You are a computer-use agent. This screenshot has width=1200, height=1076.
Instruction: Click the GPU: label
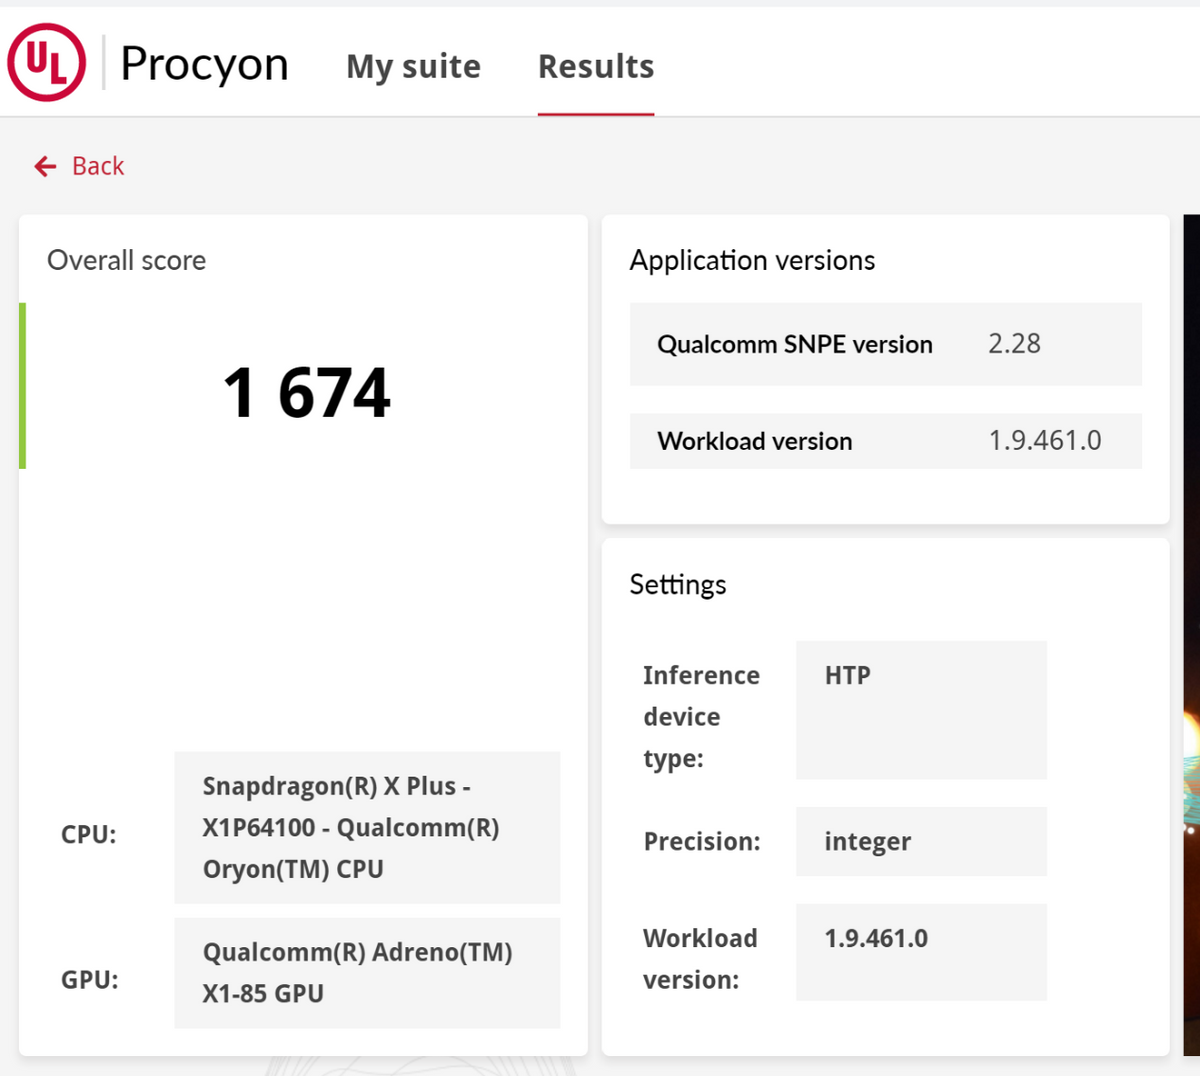coord(90,979)
